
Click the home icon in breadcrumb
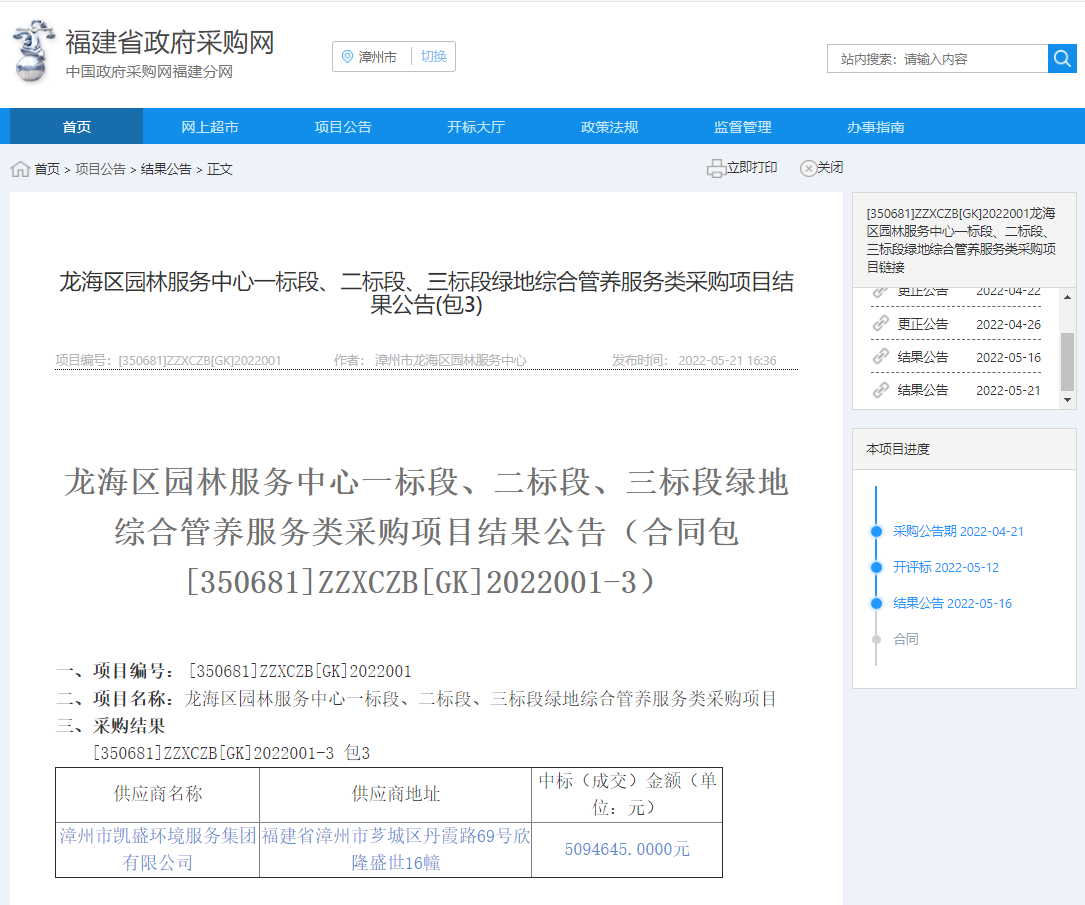coord(20,169)
